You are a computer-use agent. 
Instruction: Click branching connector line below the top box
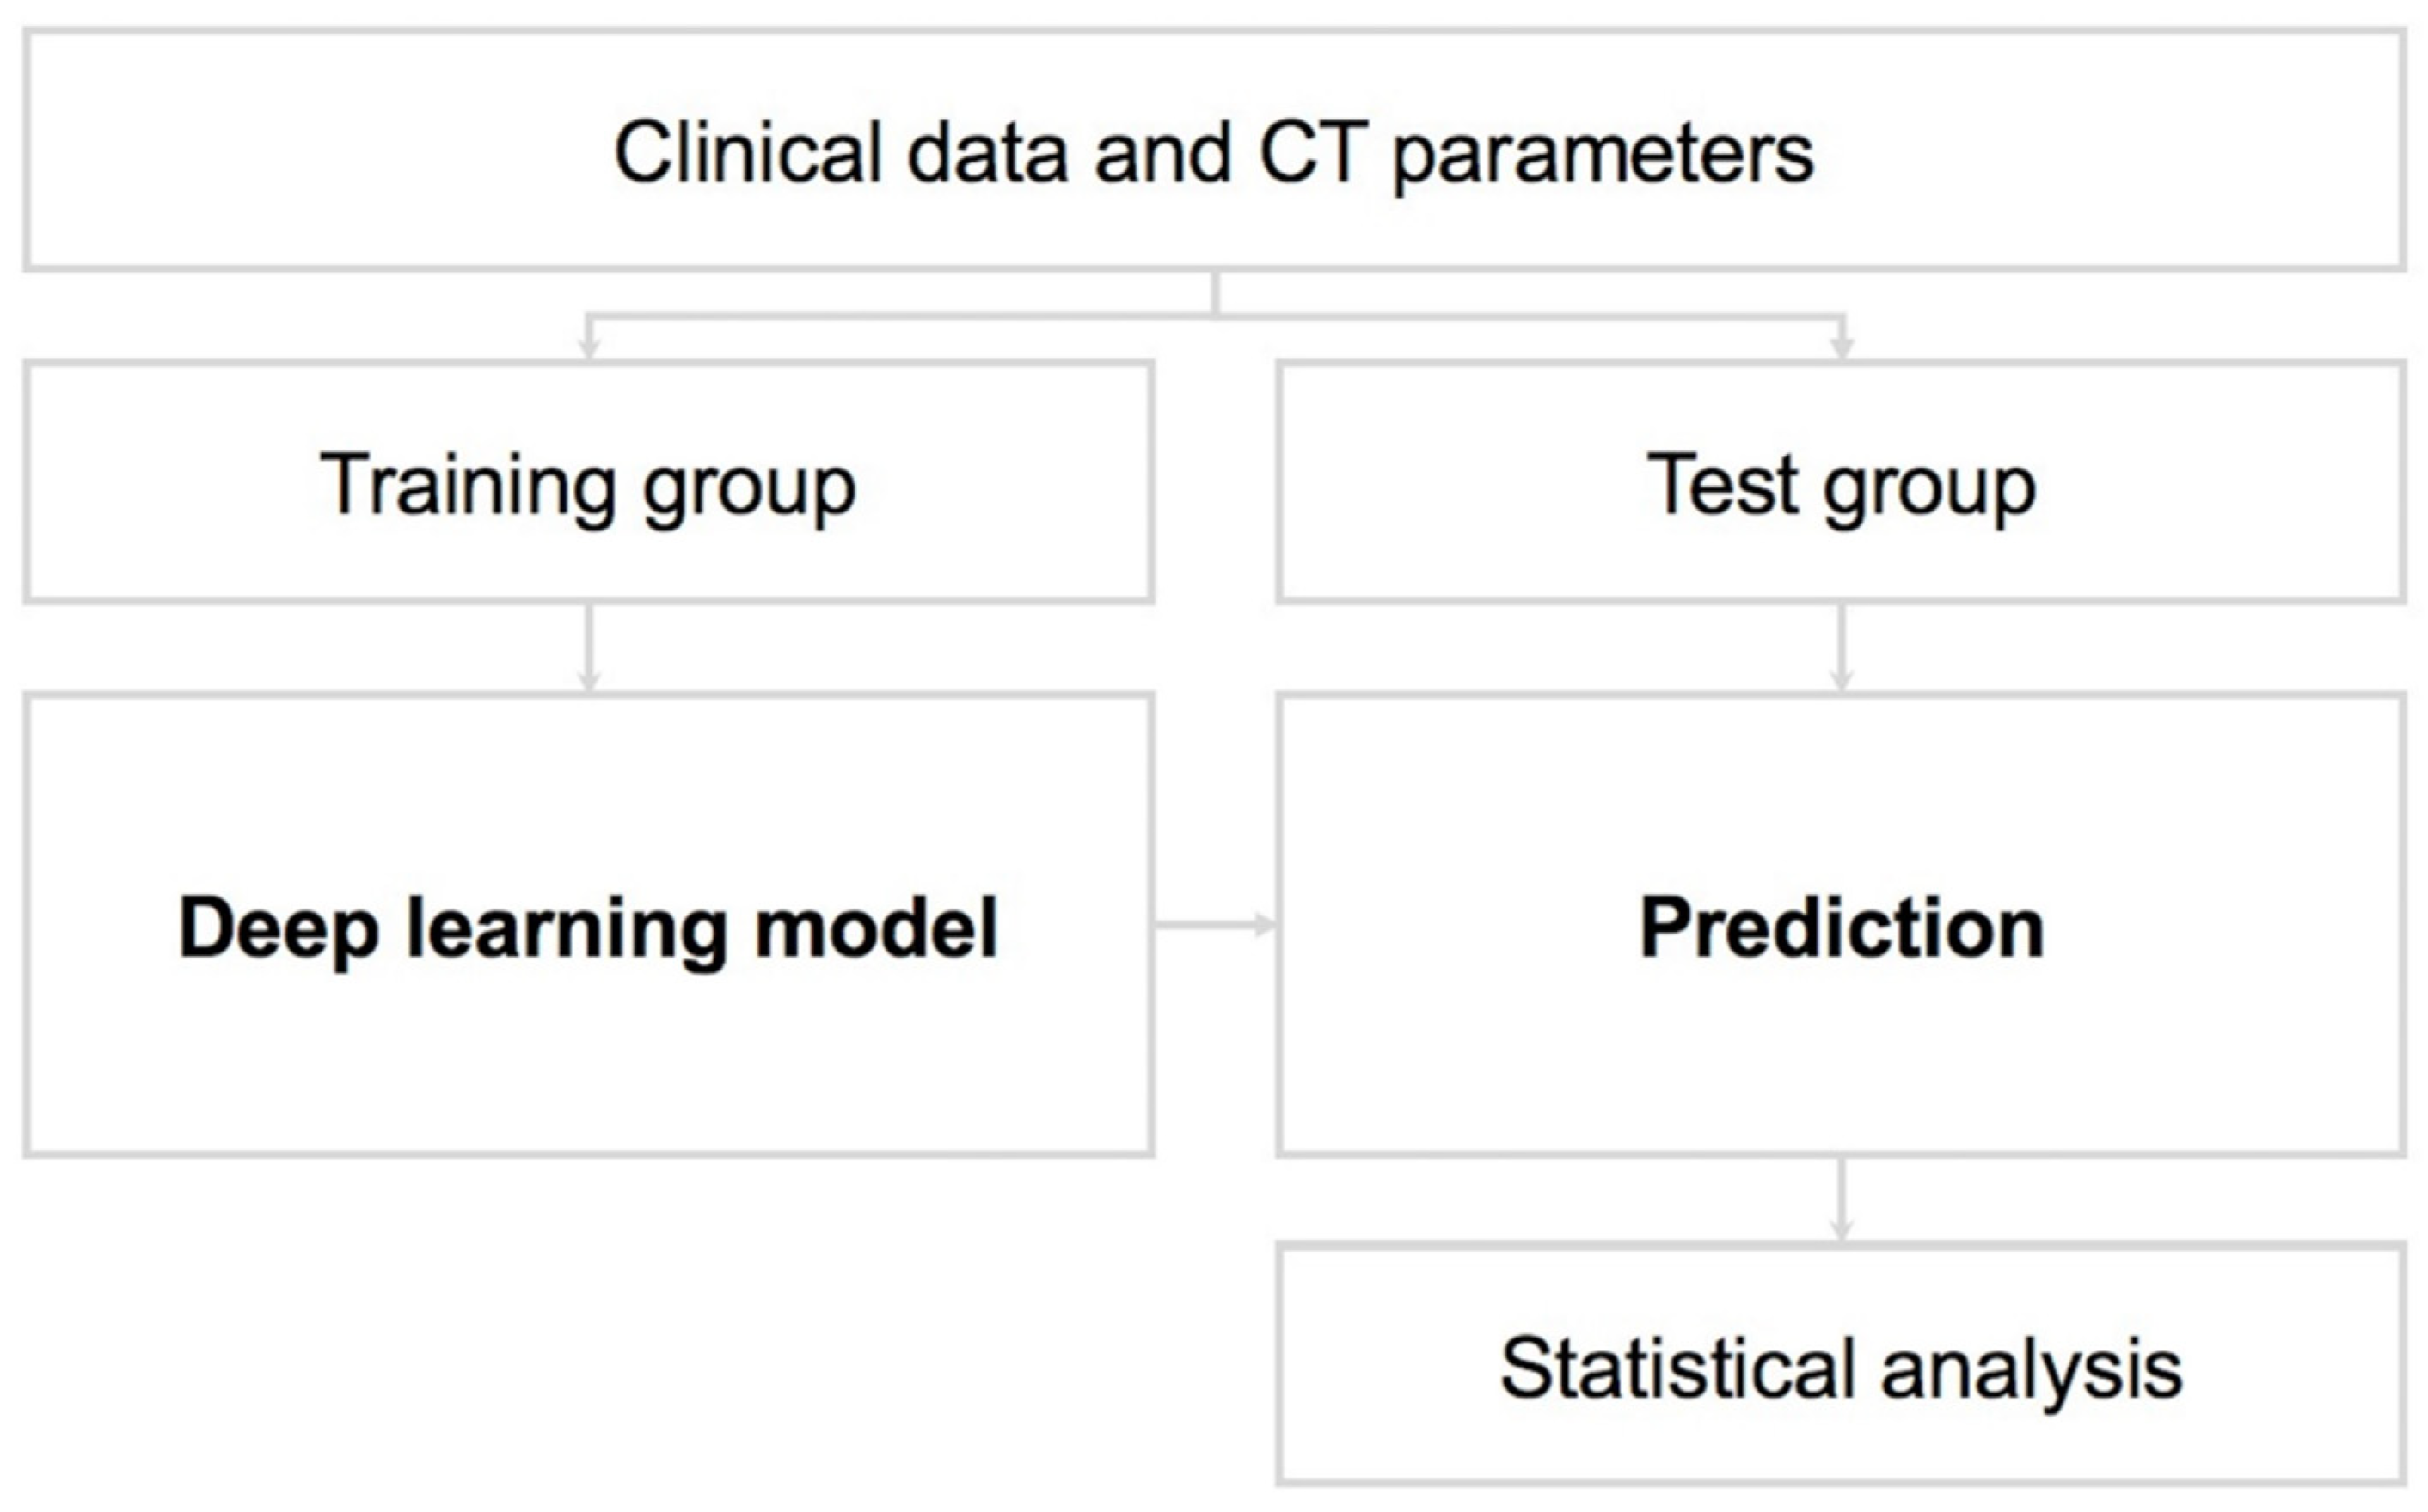[1215, 317]
